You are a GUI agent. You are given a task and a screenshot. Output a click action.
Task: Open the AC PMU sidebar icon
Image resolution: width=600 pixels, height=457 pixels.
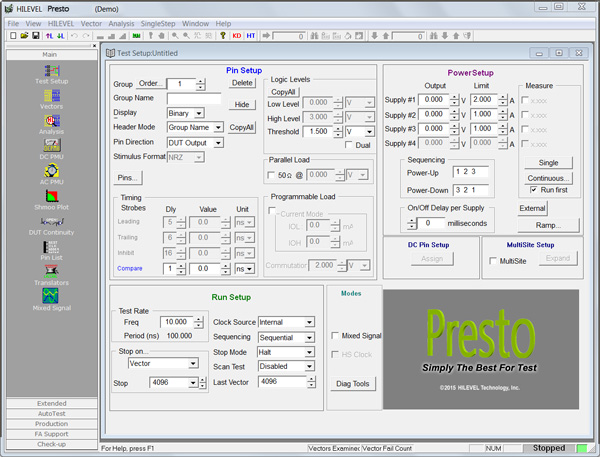pyautogui.click(x=52, y=175)
